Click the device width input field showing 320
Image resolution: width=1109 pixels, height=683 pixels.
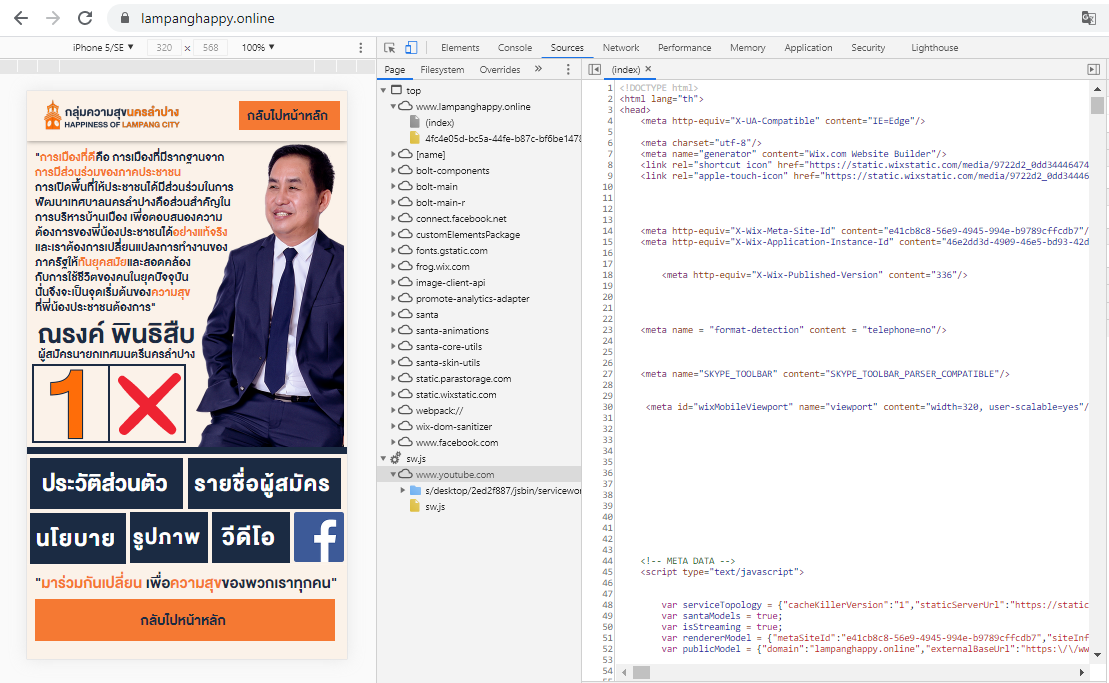[164, 48]
